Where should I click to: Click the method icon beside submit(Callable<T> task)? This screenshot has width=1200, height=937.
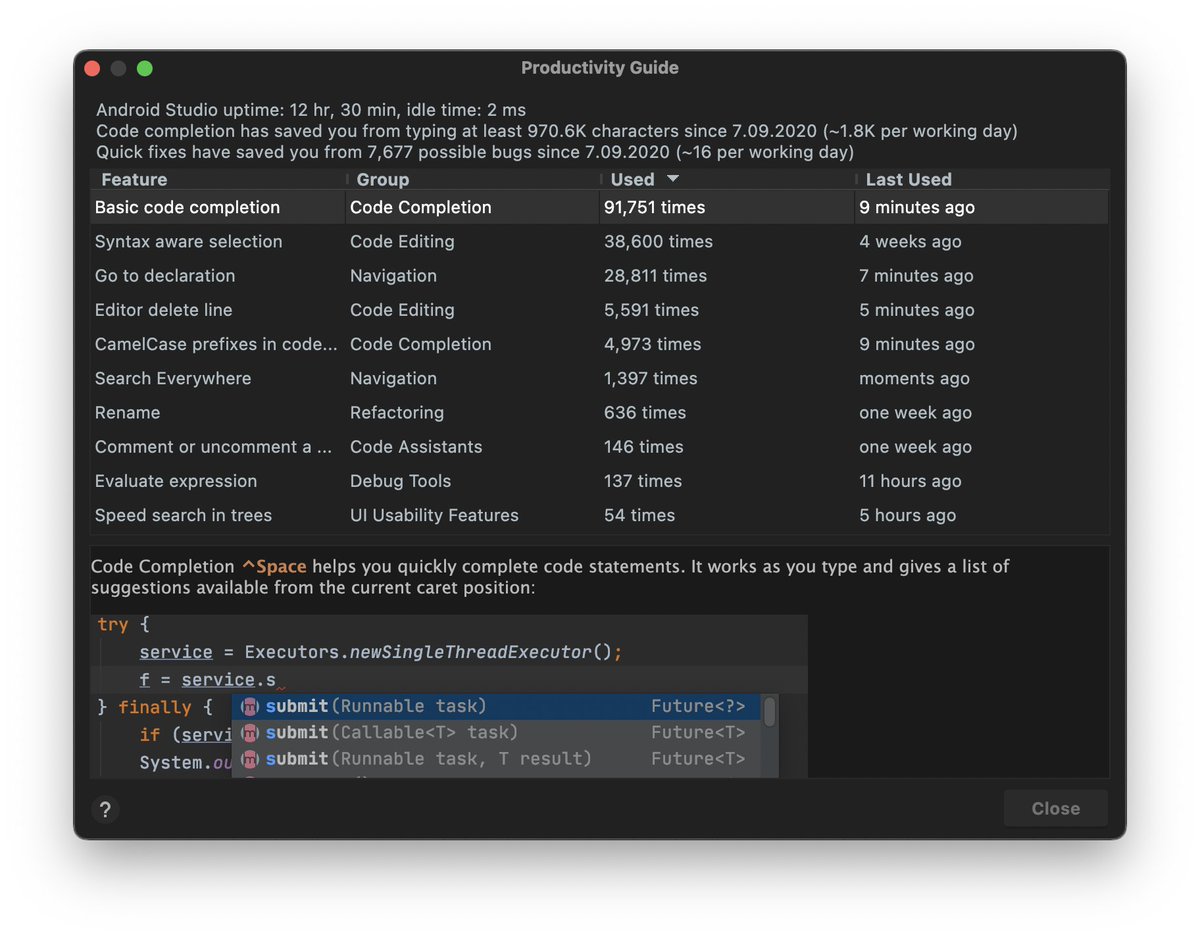point(250,733)
